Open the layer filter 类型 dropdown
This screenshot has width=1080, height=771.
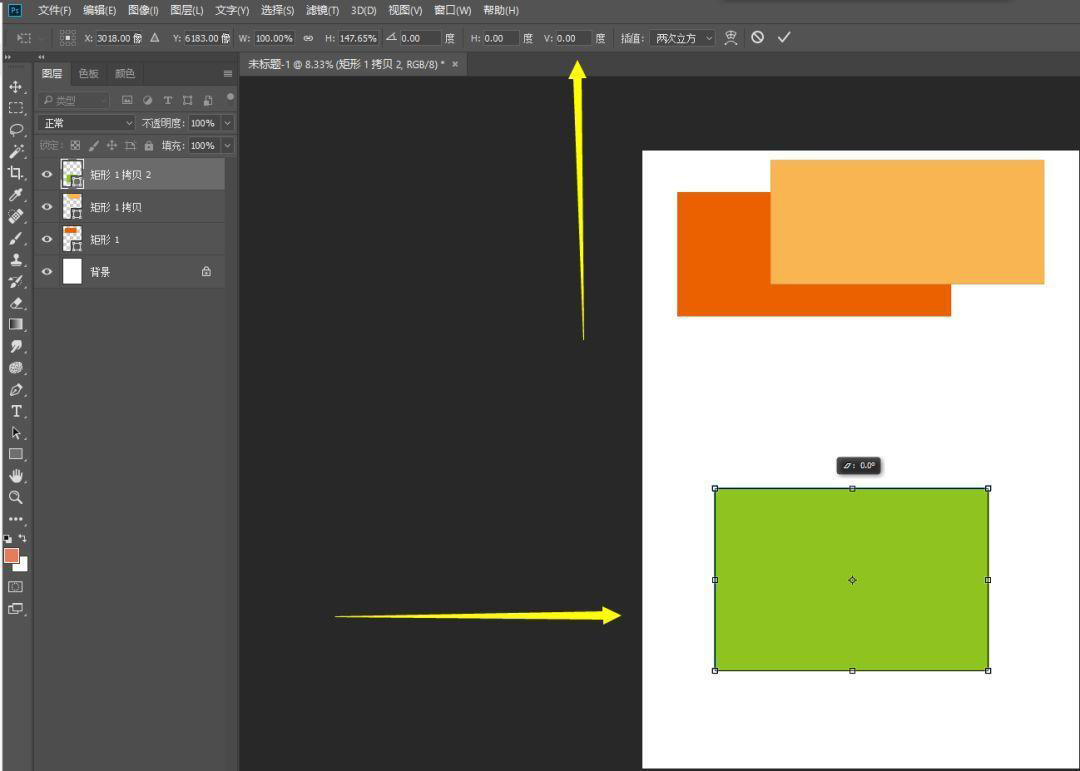click(x=74, y=100)
